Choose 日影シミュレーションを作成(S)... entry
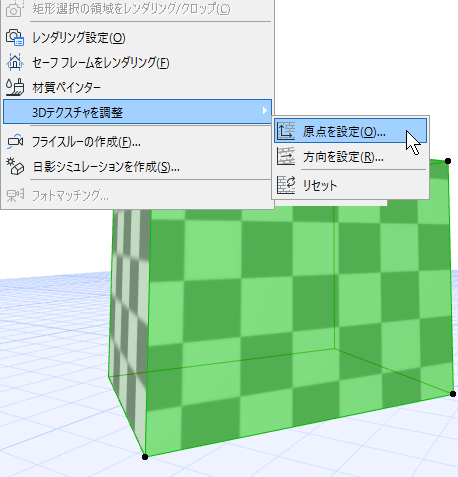Screen dimensions: 458x477 point(138,167)
